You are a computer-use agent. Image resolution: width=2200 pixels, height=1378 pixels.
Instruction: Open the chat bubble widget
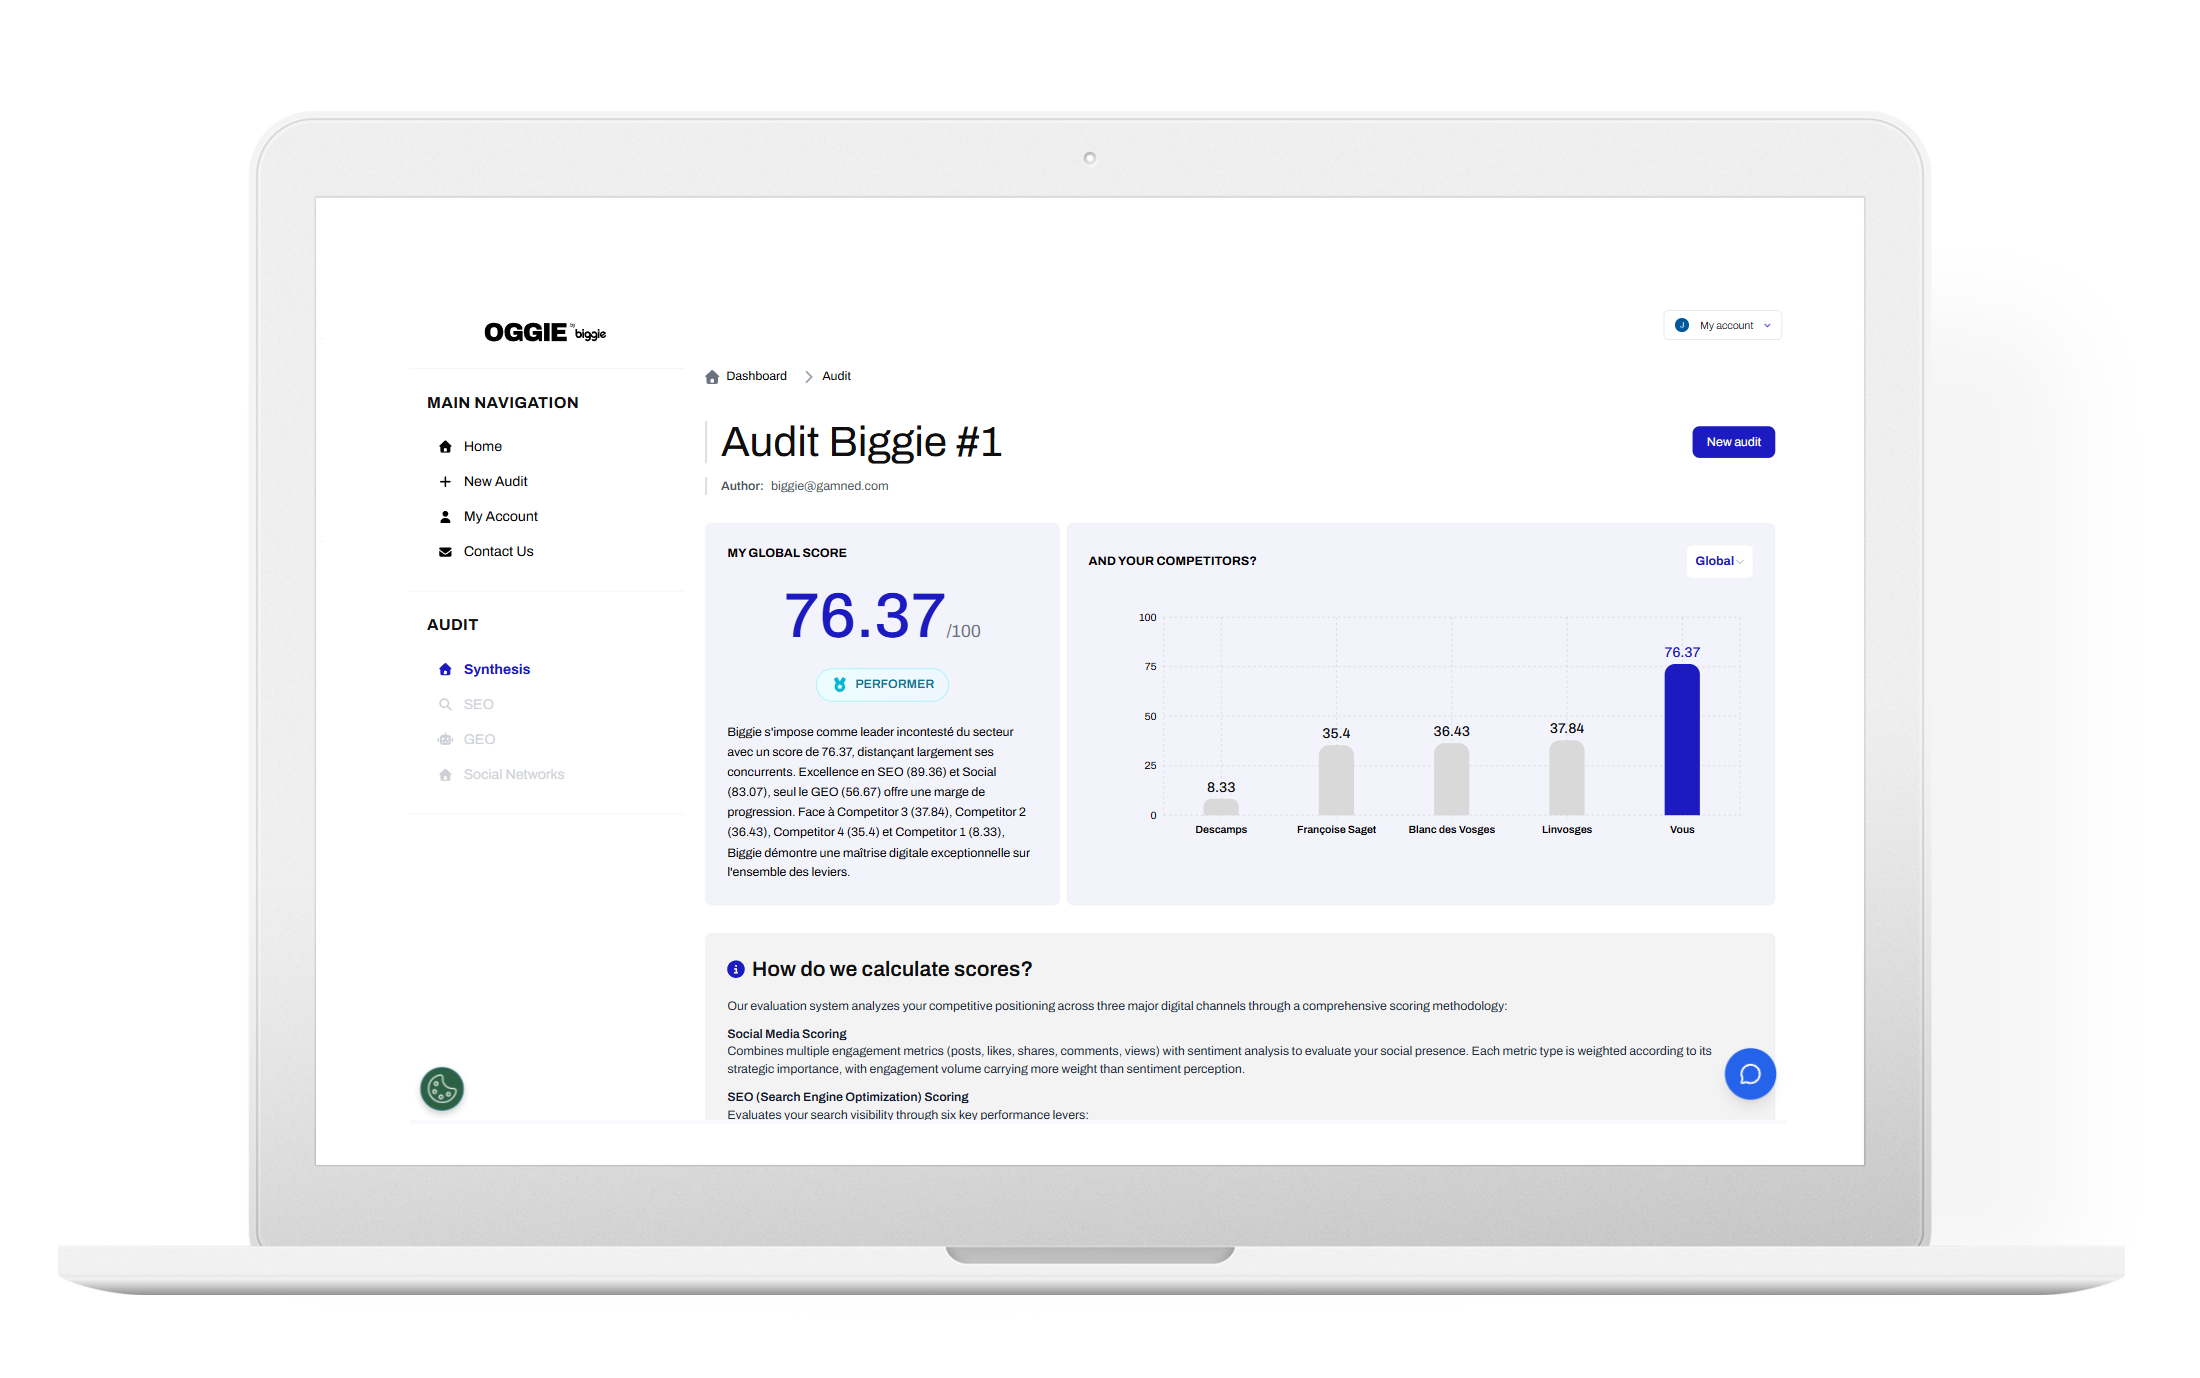[1749, 1074]
